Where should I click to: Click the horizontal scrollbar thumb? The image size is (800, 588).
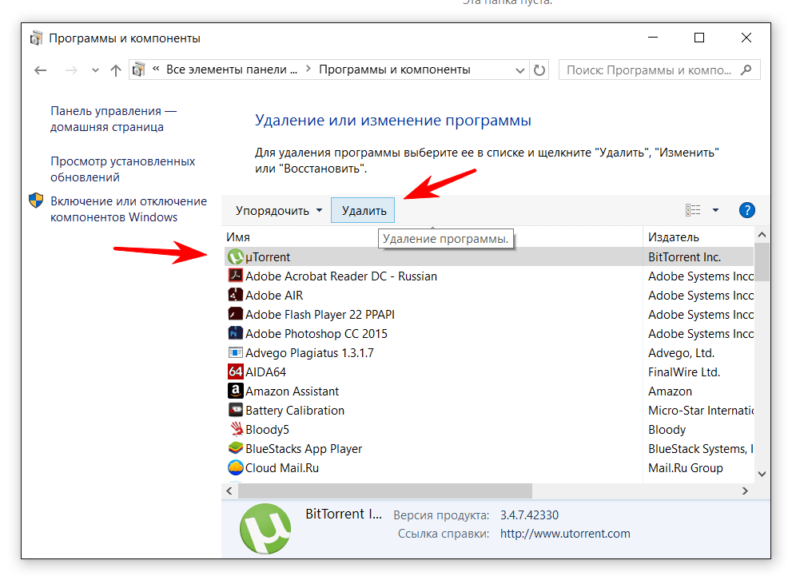click(385, 491)
